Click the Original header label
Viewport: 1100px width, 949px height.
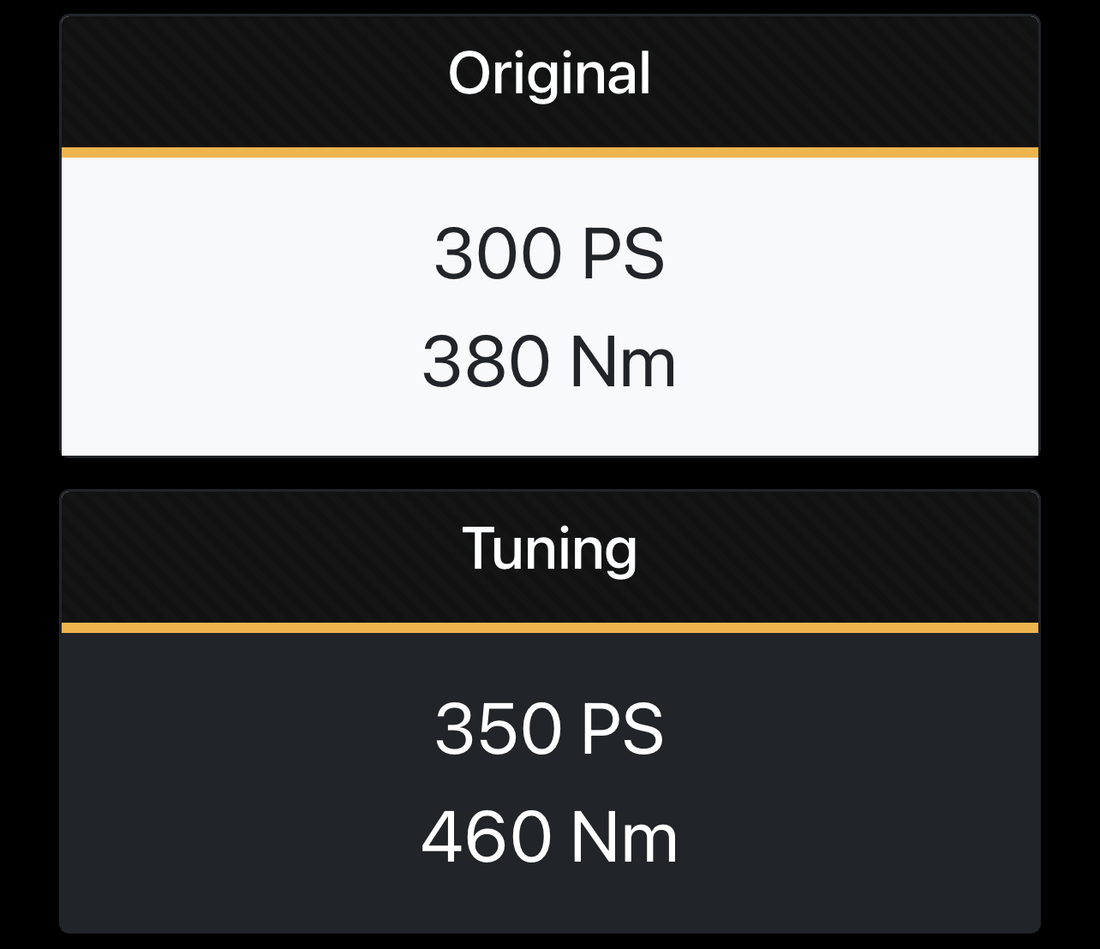point(549,75)
